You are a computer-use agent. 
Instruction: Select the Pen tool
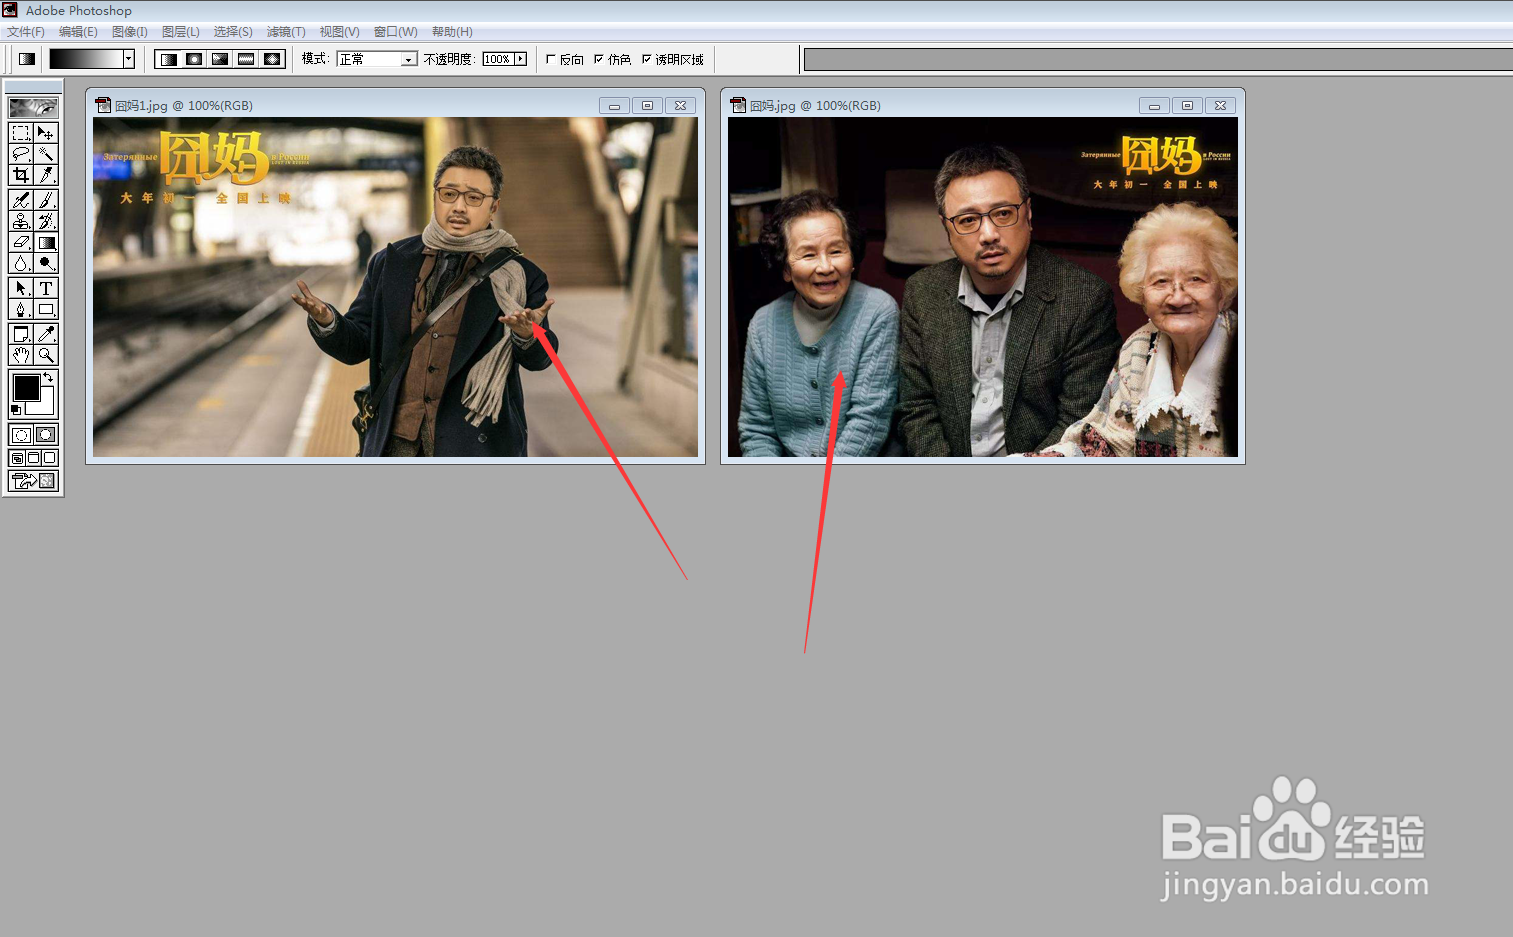click(21, 309)
